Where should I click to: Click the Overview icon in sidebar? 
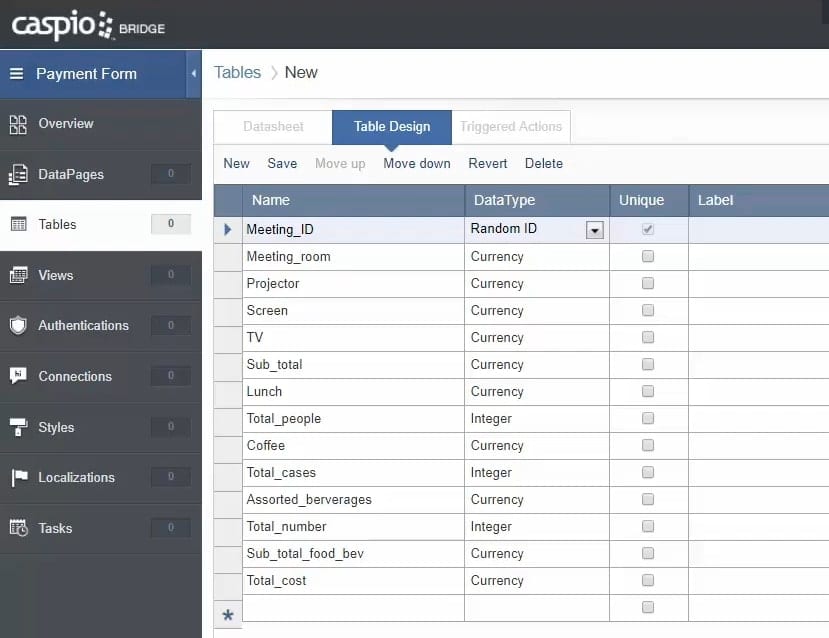click(18, 124)
